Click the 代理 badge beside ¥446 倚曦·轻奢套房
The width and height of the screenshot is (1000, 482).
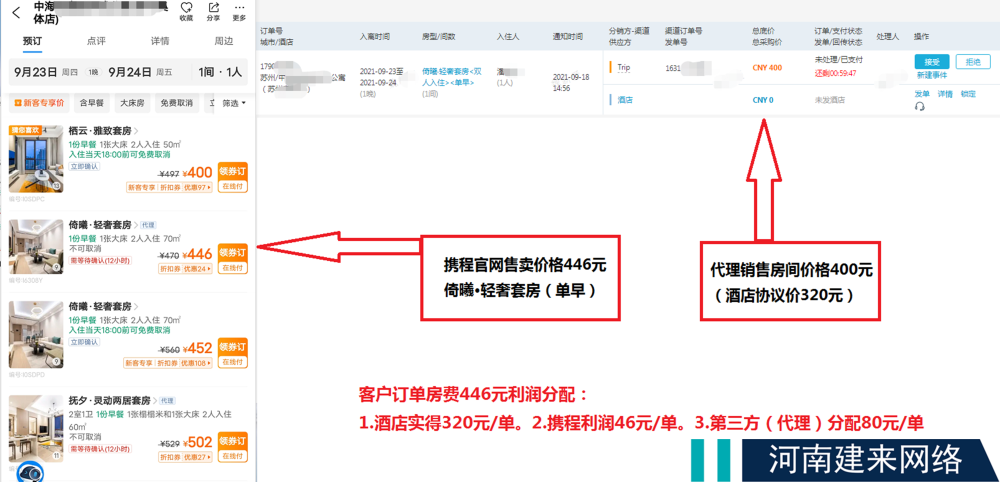[148, 225]
